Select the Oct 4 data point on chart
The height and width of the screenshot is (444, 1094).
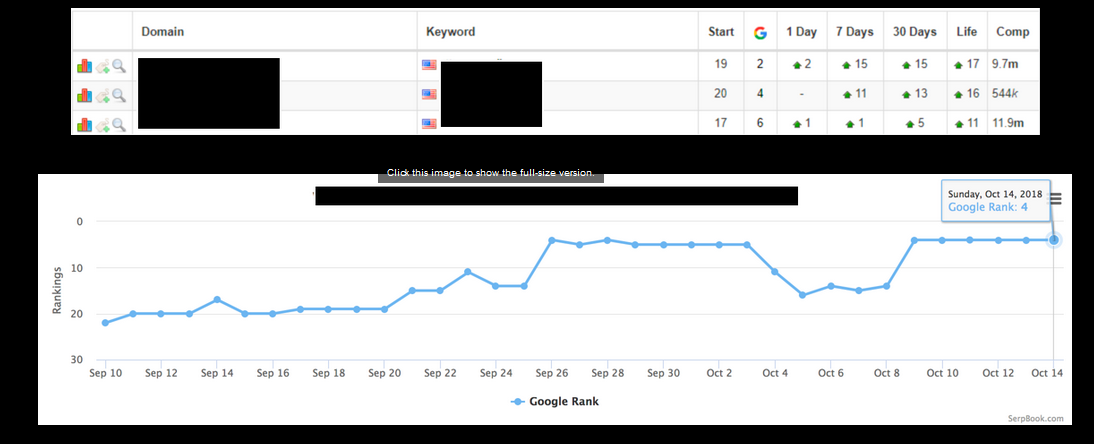tap(774, 272)
